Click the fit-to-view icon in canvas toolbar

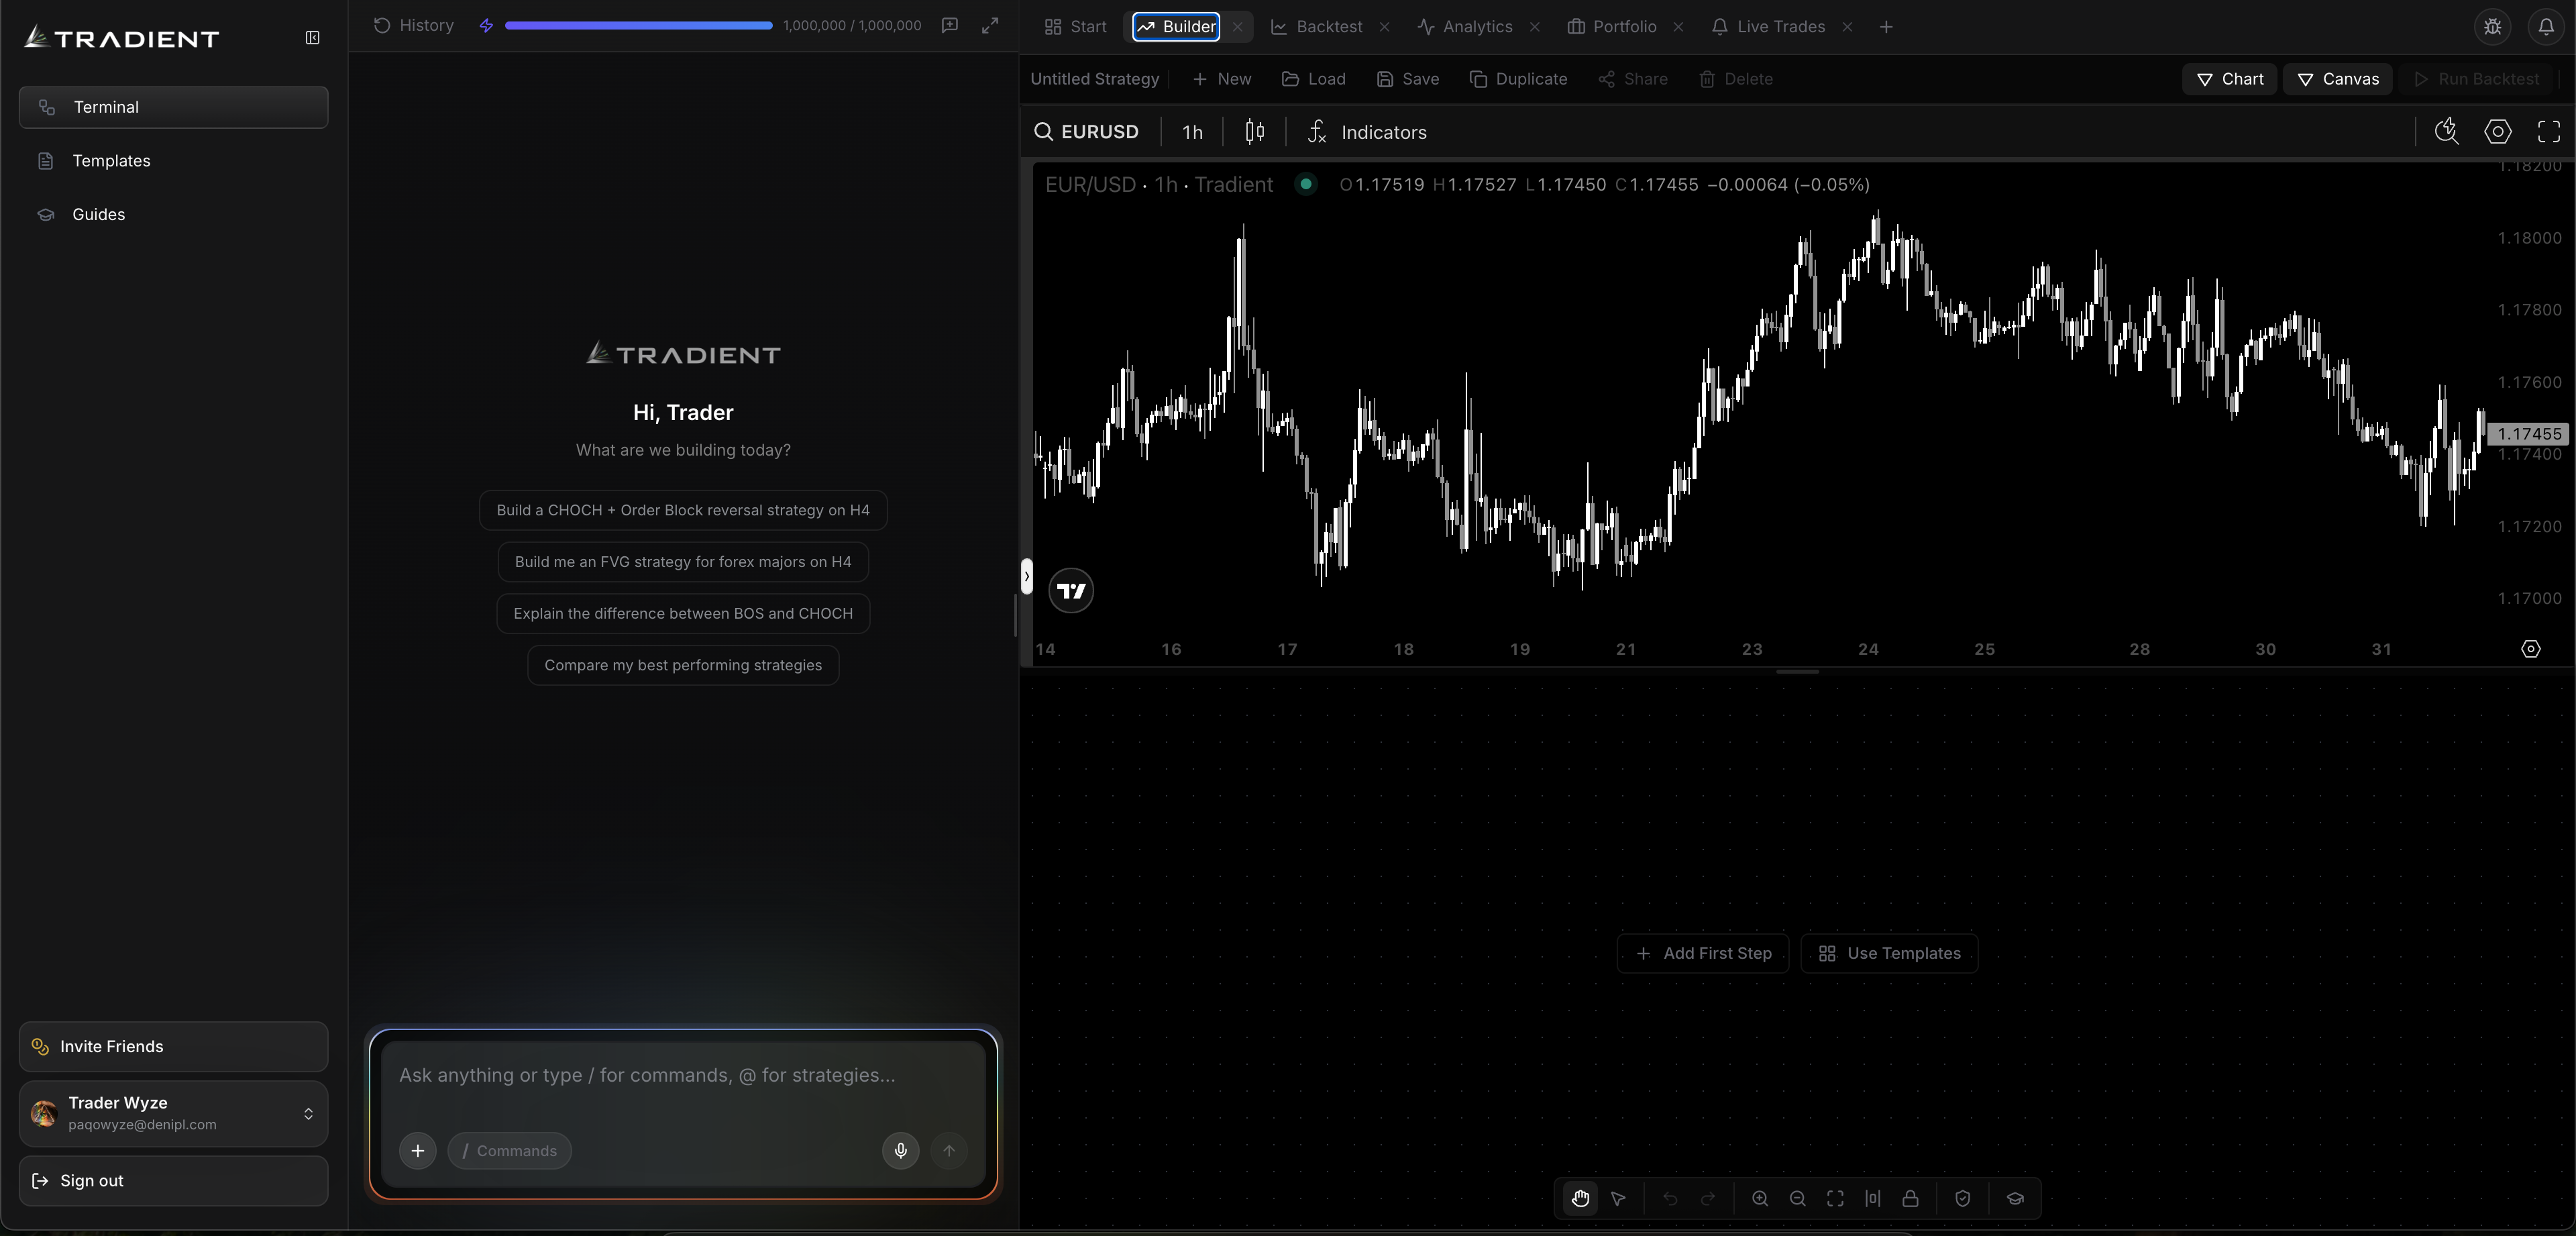click(1835, 1198)
